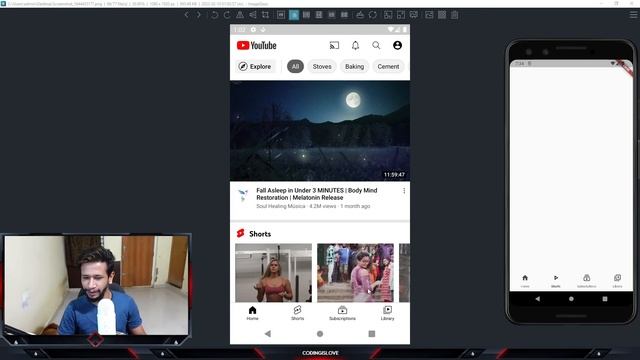Click the cast to device icon

[x=334, y=45]
